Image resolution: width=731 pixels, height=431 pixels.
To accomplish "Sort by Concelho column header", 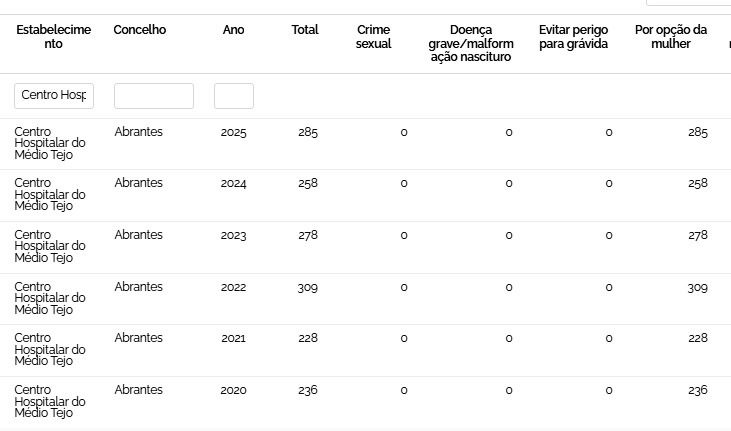I will [x=139, y=30].
